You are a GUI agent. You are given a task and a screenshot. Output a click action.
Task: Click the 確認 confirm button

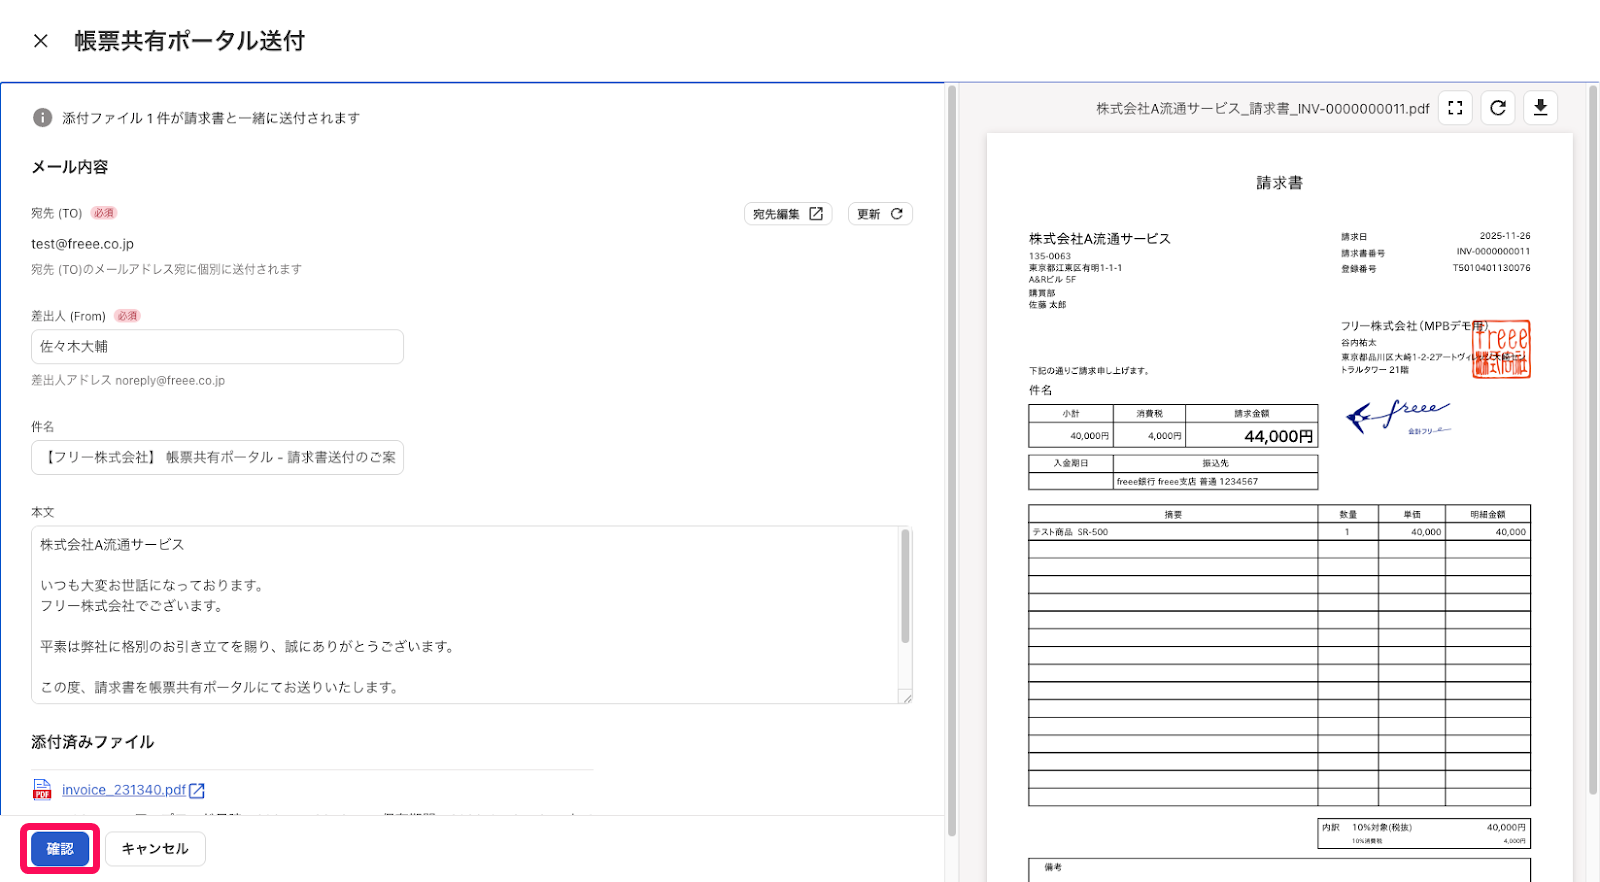pos(60,849)
